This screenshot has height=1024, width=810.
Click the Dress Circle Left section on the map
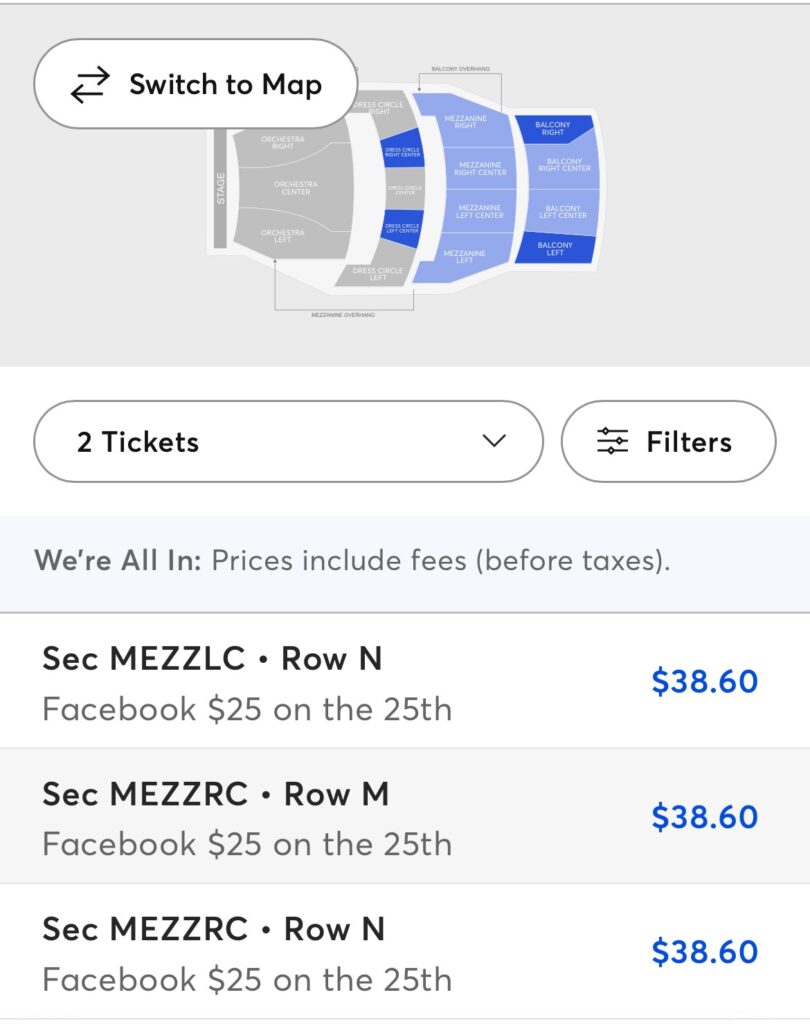[x=378, y=274]
